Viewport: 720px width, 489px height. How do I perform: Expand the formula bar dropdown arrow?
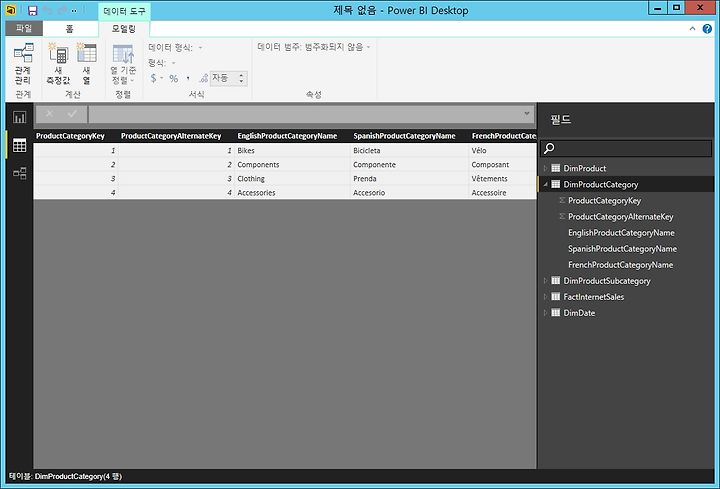pos(527,113)
